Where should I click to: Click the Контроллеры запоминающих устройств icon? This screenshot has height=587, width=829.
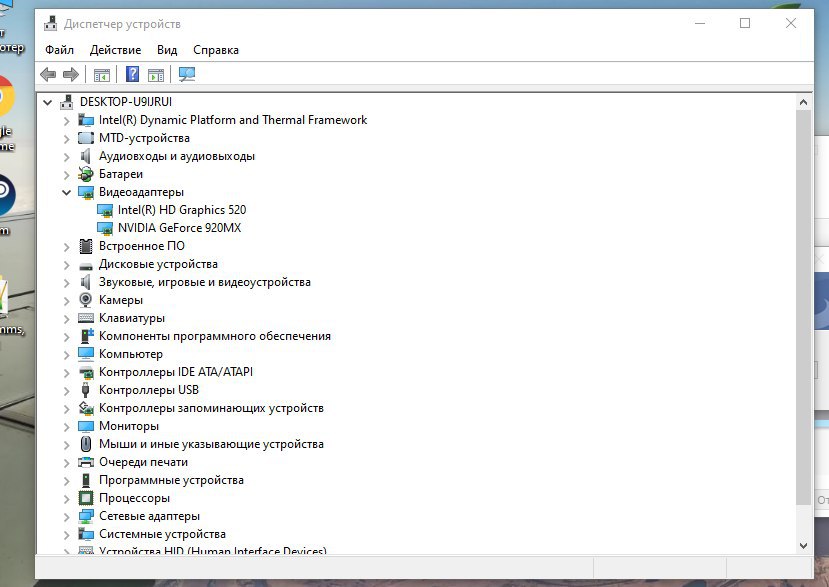pos(86,408)
